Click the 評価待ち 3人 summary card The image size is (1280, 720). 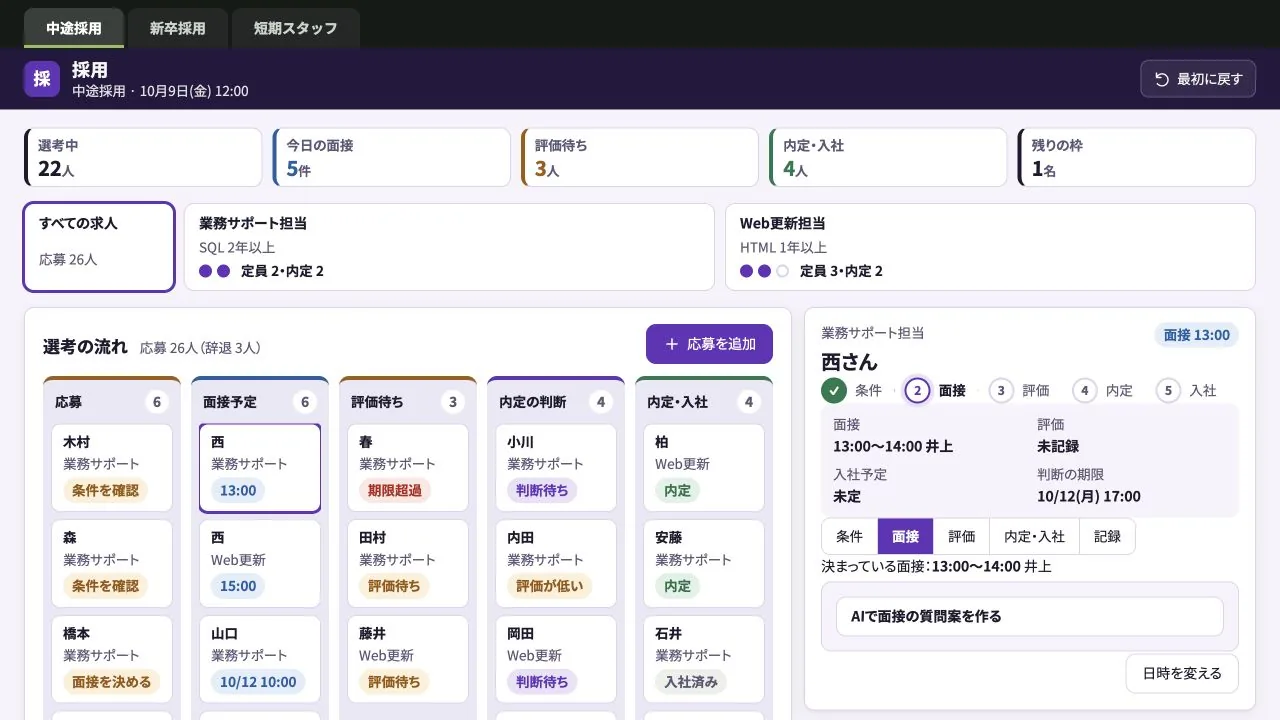pyautogui.click(x=640, y=157)
